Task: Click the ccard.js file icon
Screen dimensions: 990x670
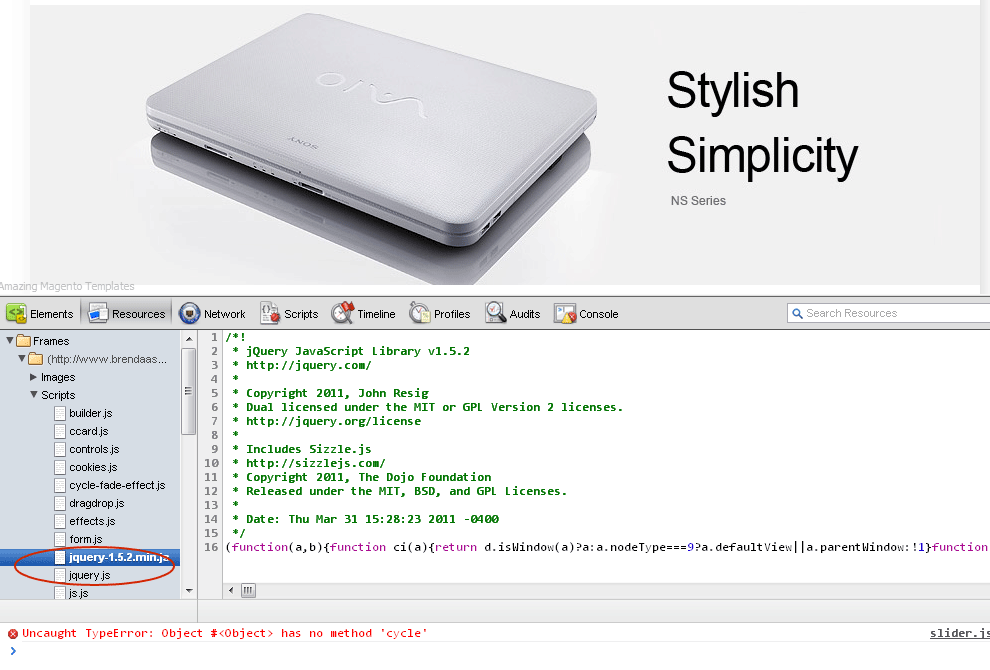Action: pos(60,431)
